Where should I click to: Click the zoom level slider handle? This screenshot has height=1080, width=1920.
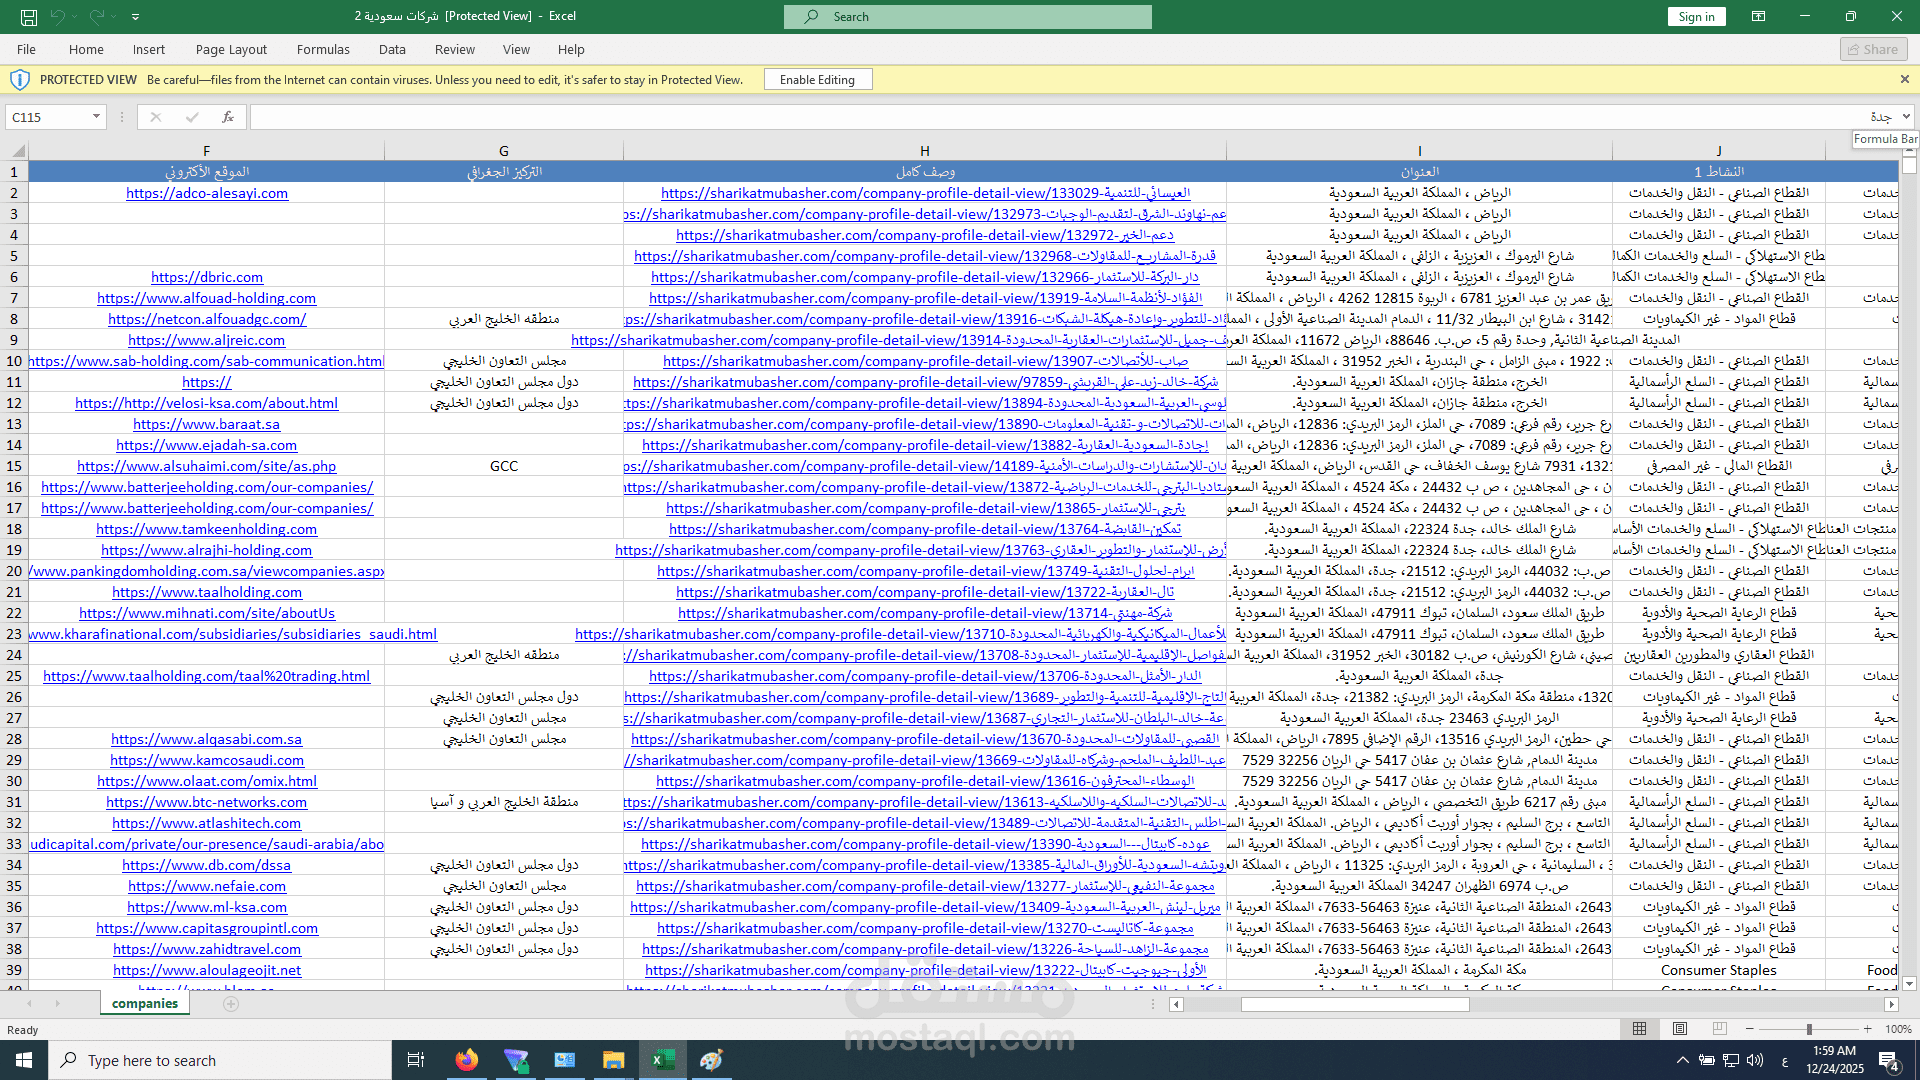pos(1808,1029)
